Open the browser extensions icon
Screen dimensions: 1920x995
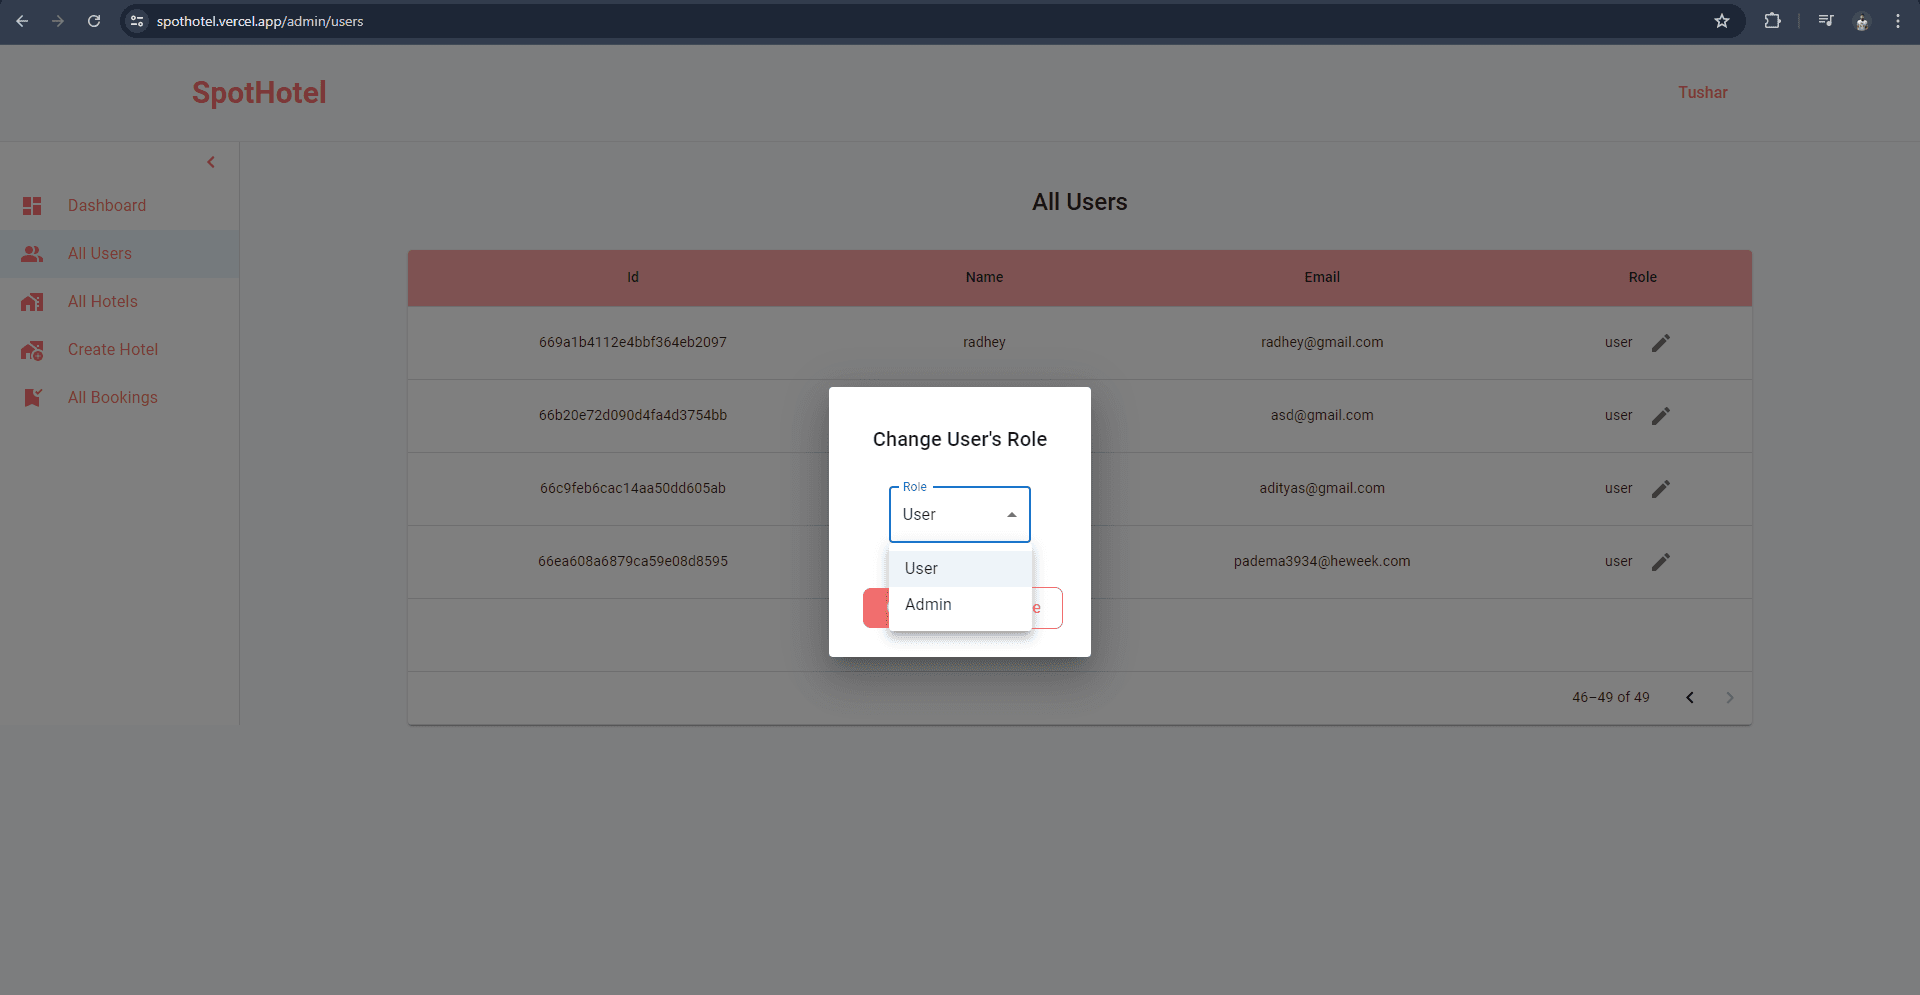tap(1772, 20)
